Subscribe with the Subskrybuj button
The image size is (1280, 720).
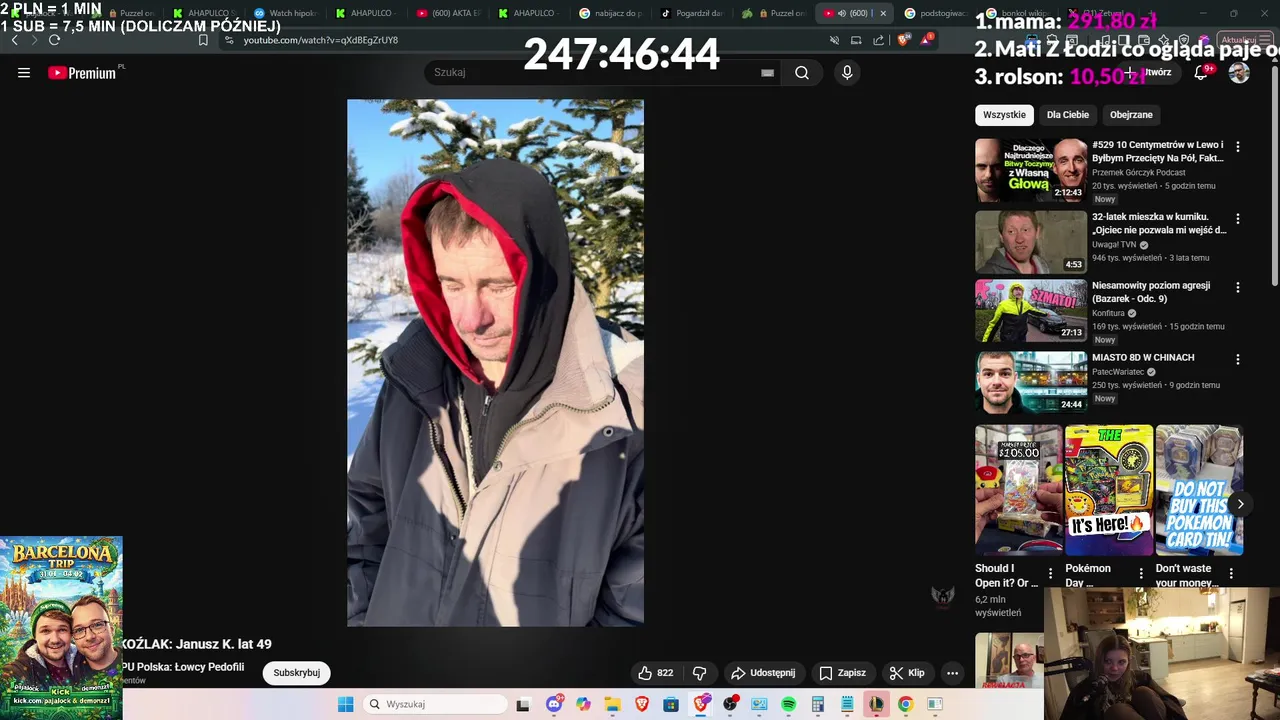point(297,673)
